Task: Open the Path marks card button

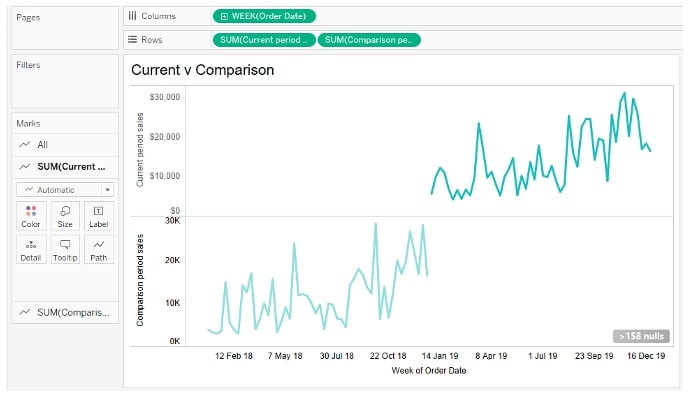Action: pyautogui.click(x=99, y=249)
